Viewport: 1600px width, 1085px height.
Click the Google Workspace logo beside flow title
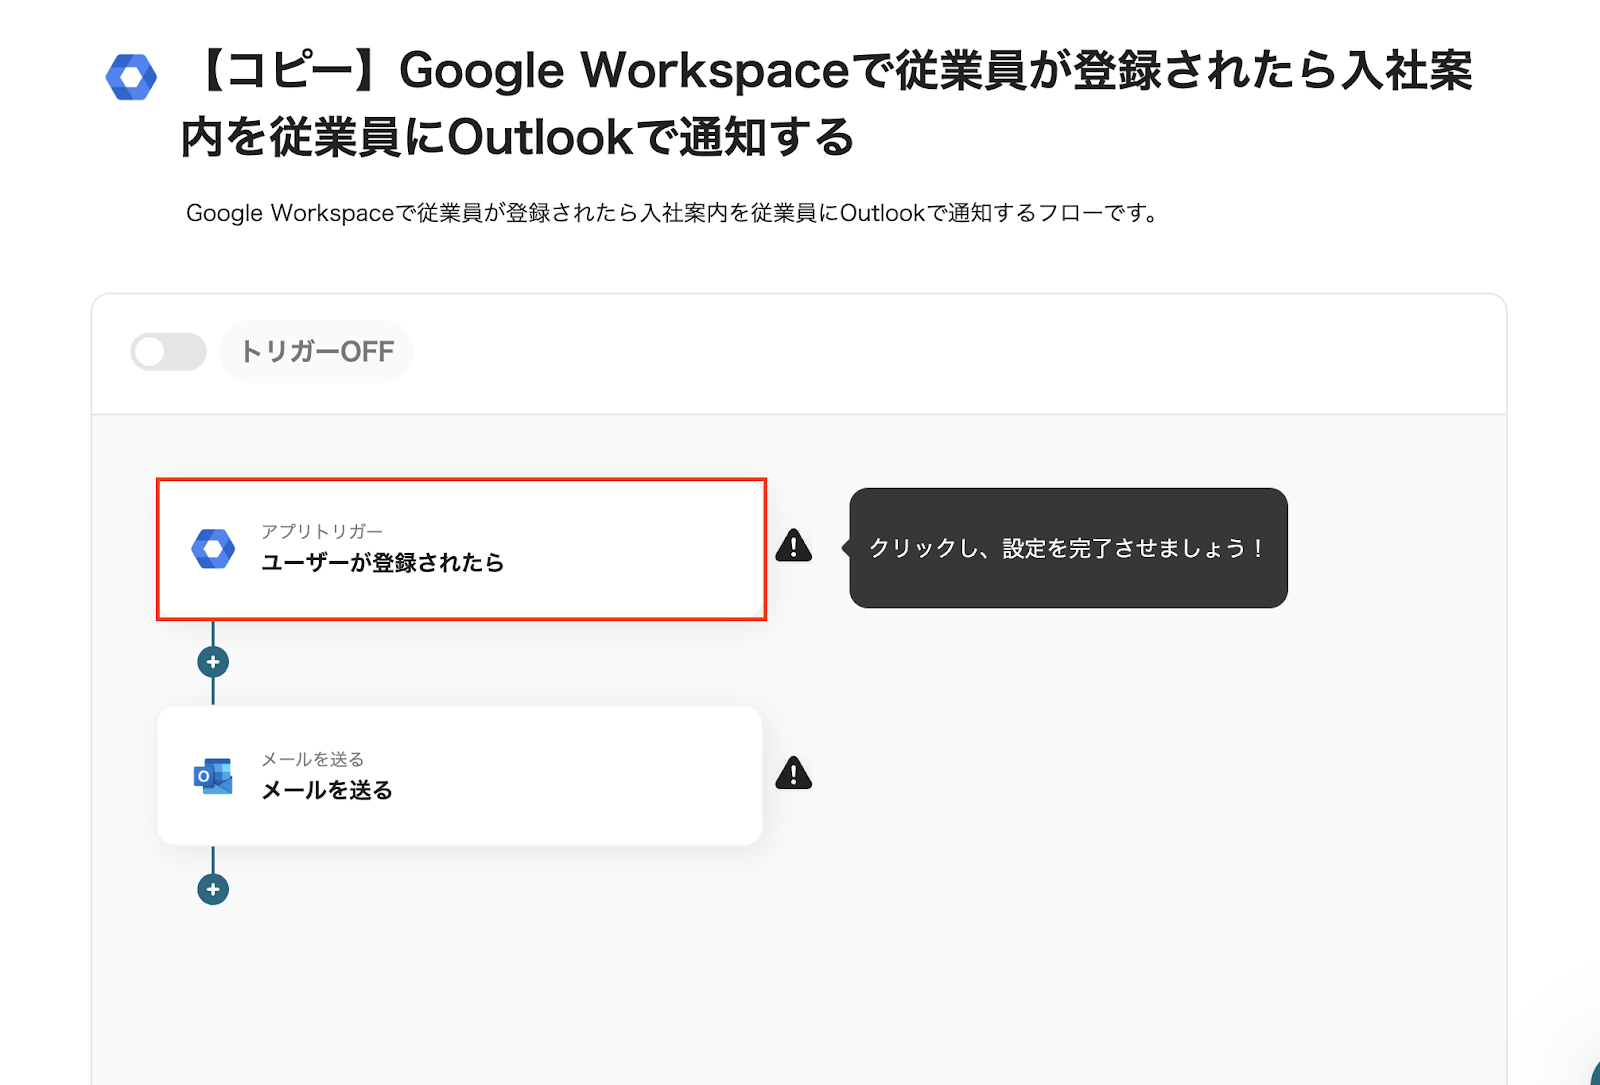pos(131,77)
